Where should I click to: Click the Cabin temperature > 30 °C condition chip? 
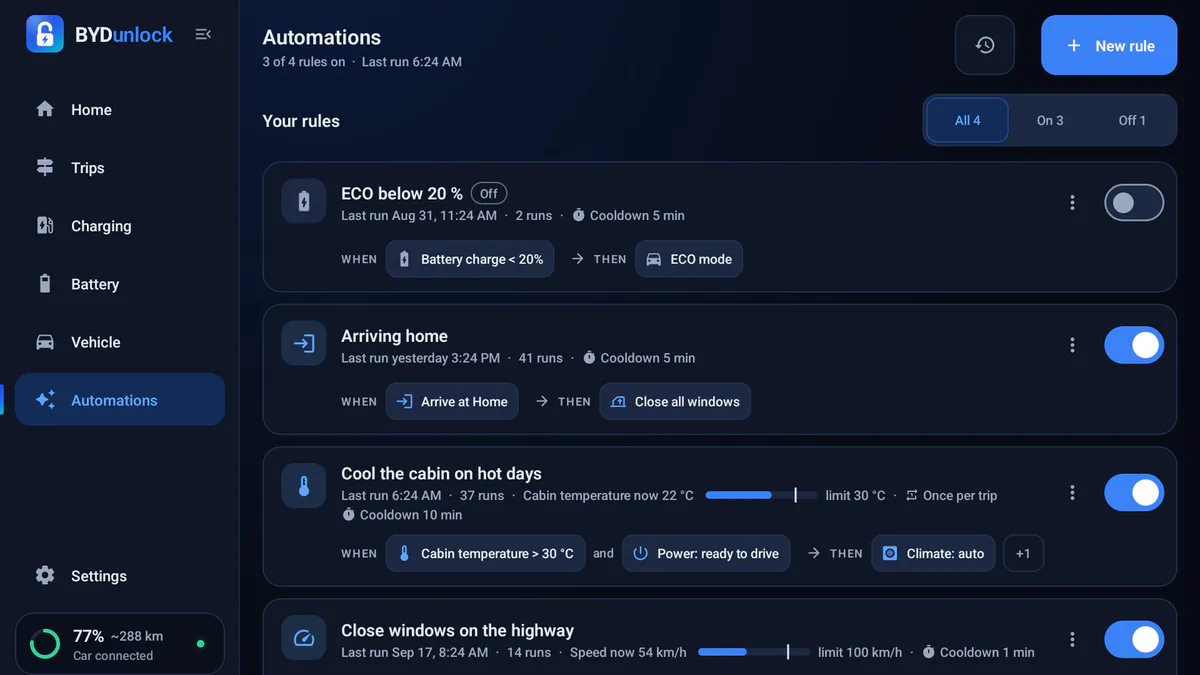tap(485, 553)
